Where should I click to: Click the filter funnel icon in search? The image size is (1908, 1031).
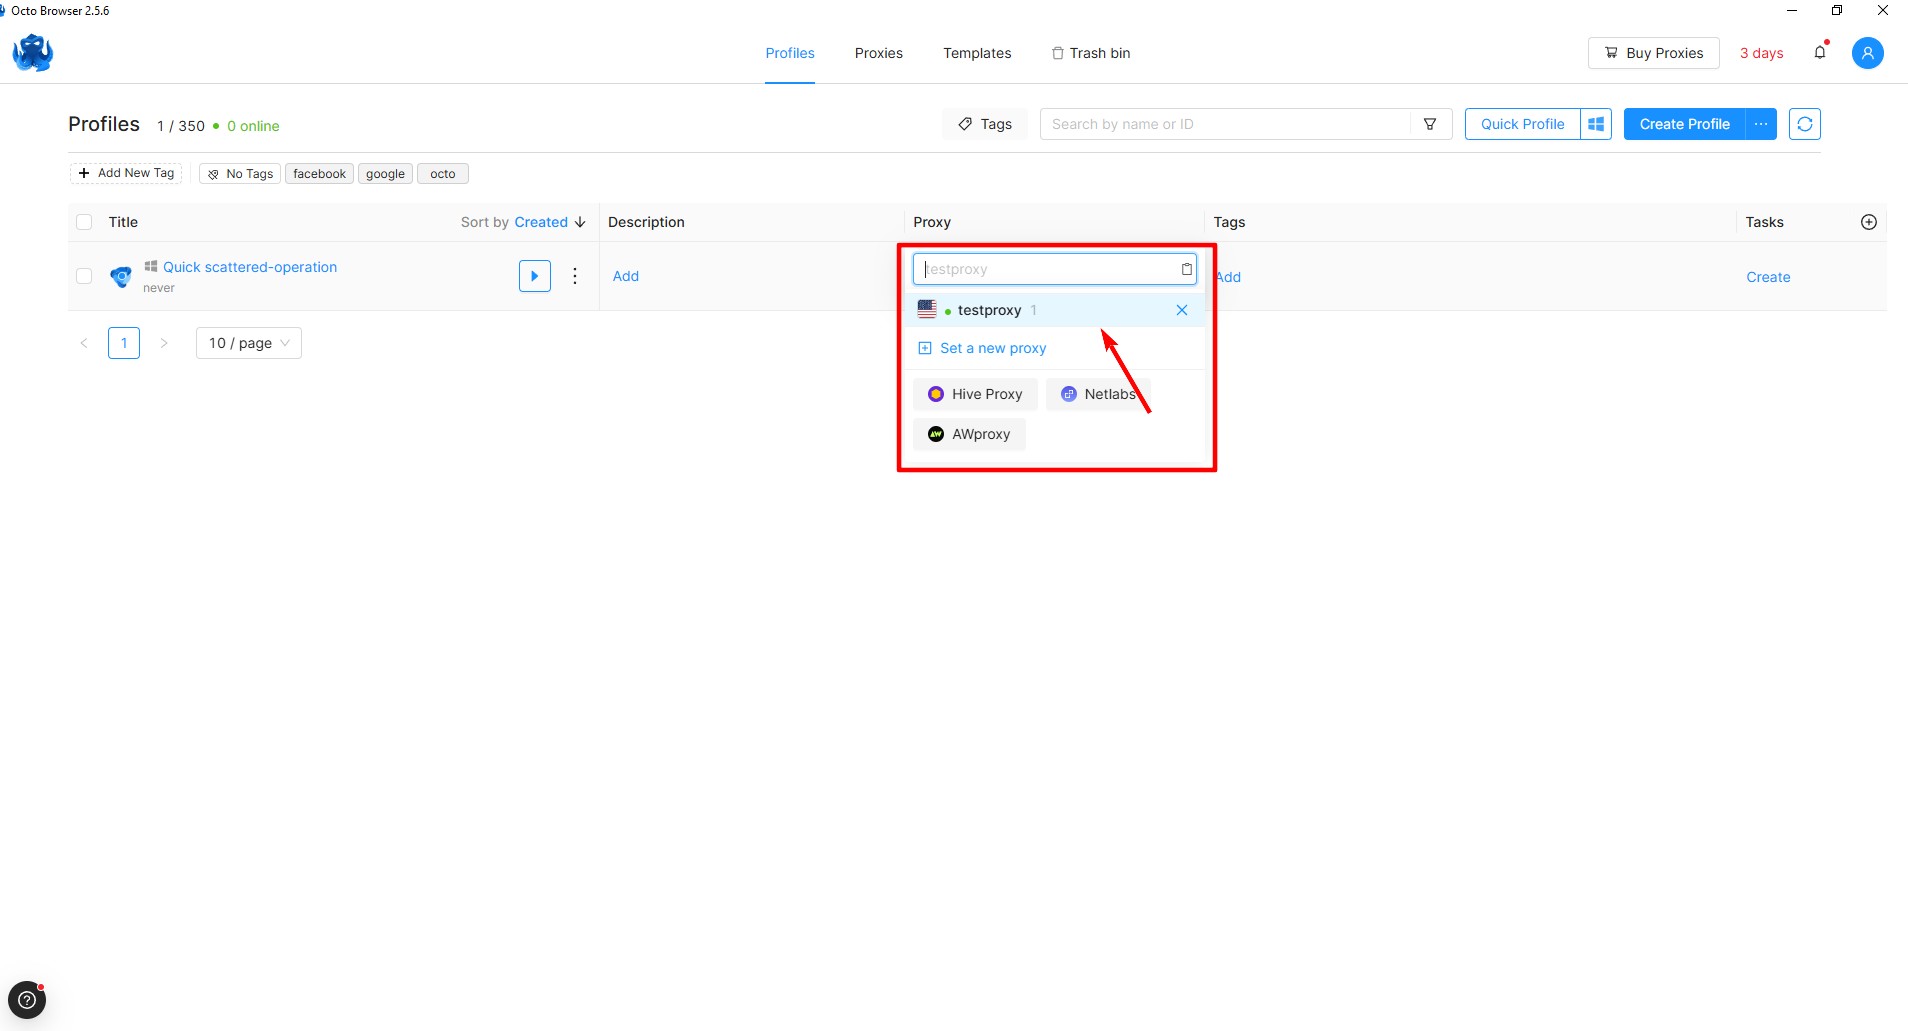pos(1430,124)
